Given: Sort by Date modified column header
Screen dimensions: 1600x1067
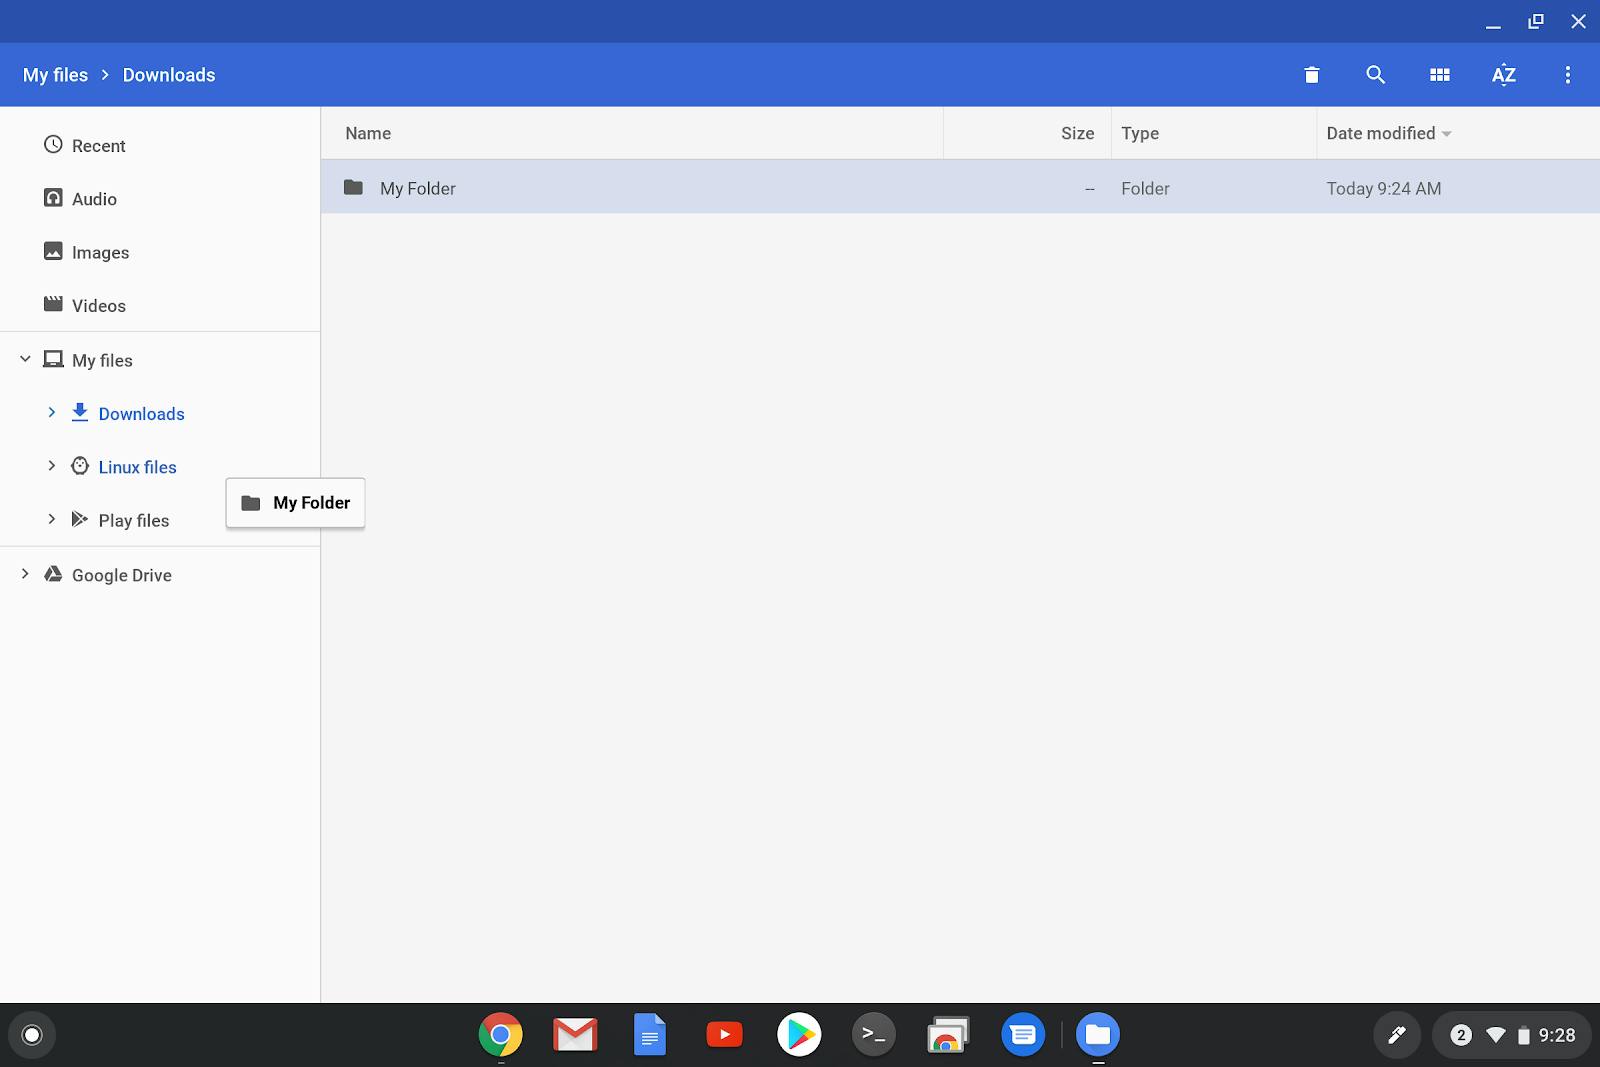Looking at the screenshot, I should click(1381, 133).
